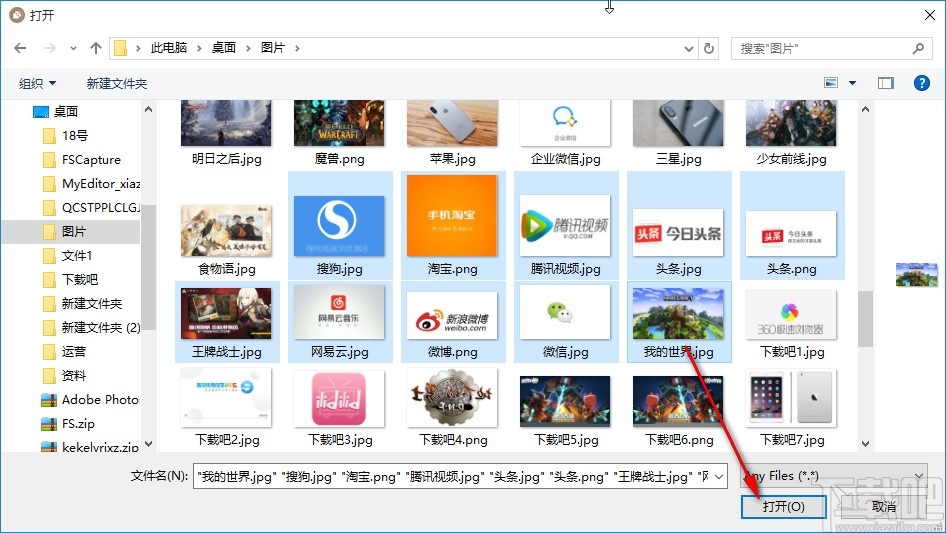
Task: Select 桌面 in the navigation tree
Action: 56,112
